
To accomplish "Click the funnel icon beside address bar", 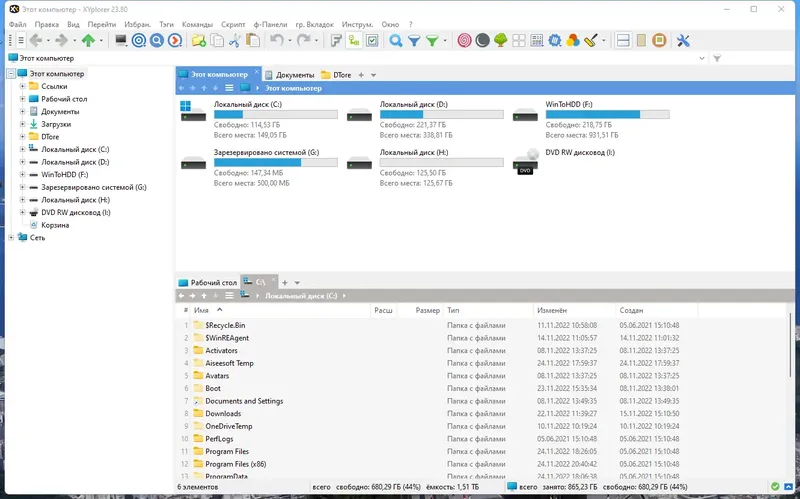I will click(717, 58).
